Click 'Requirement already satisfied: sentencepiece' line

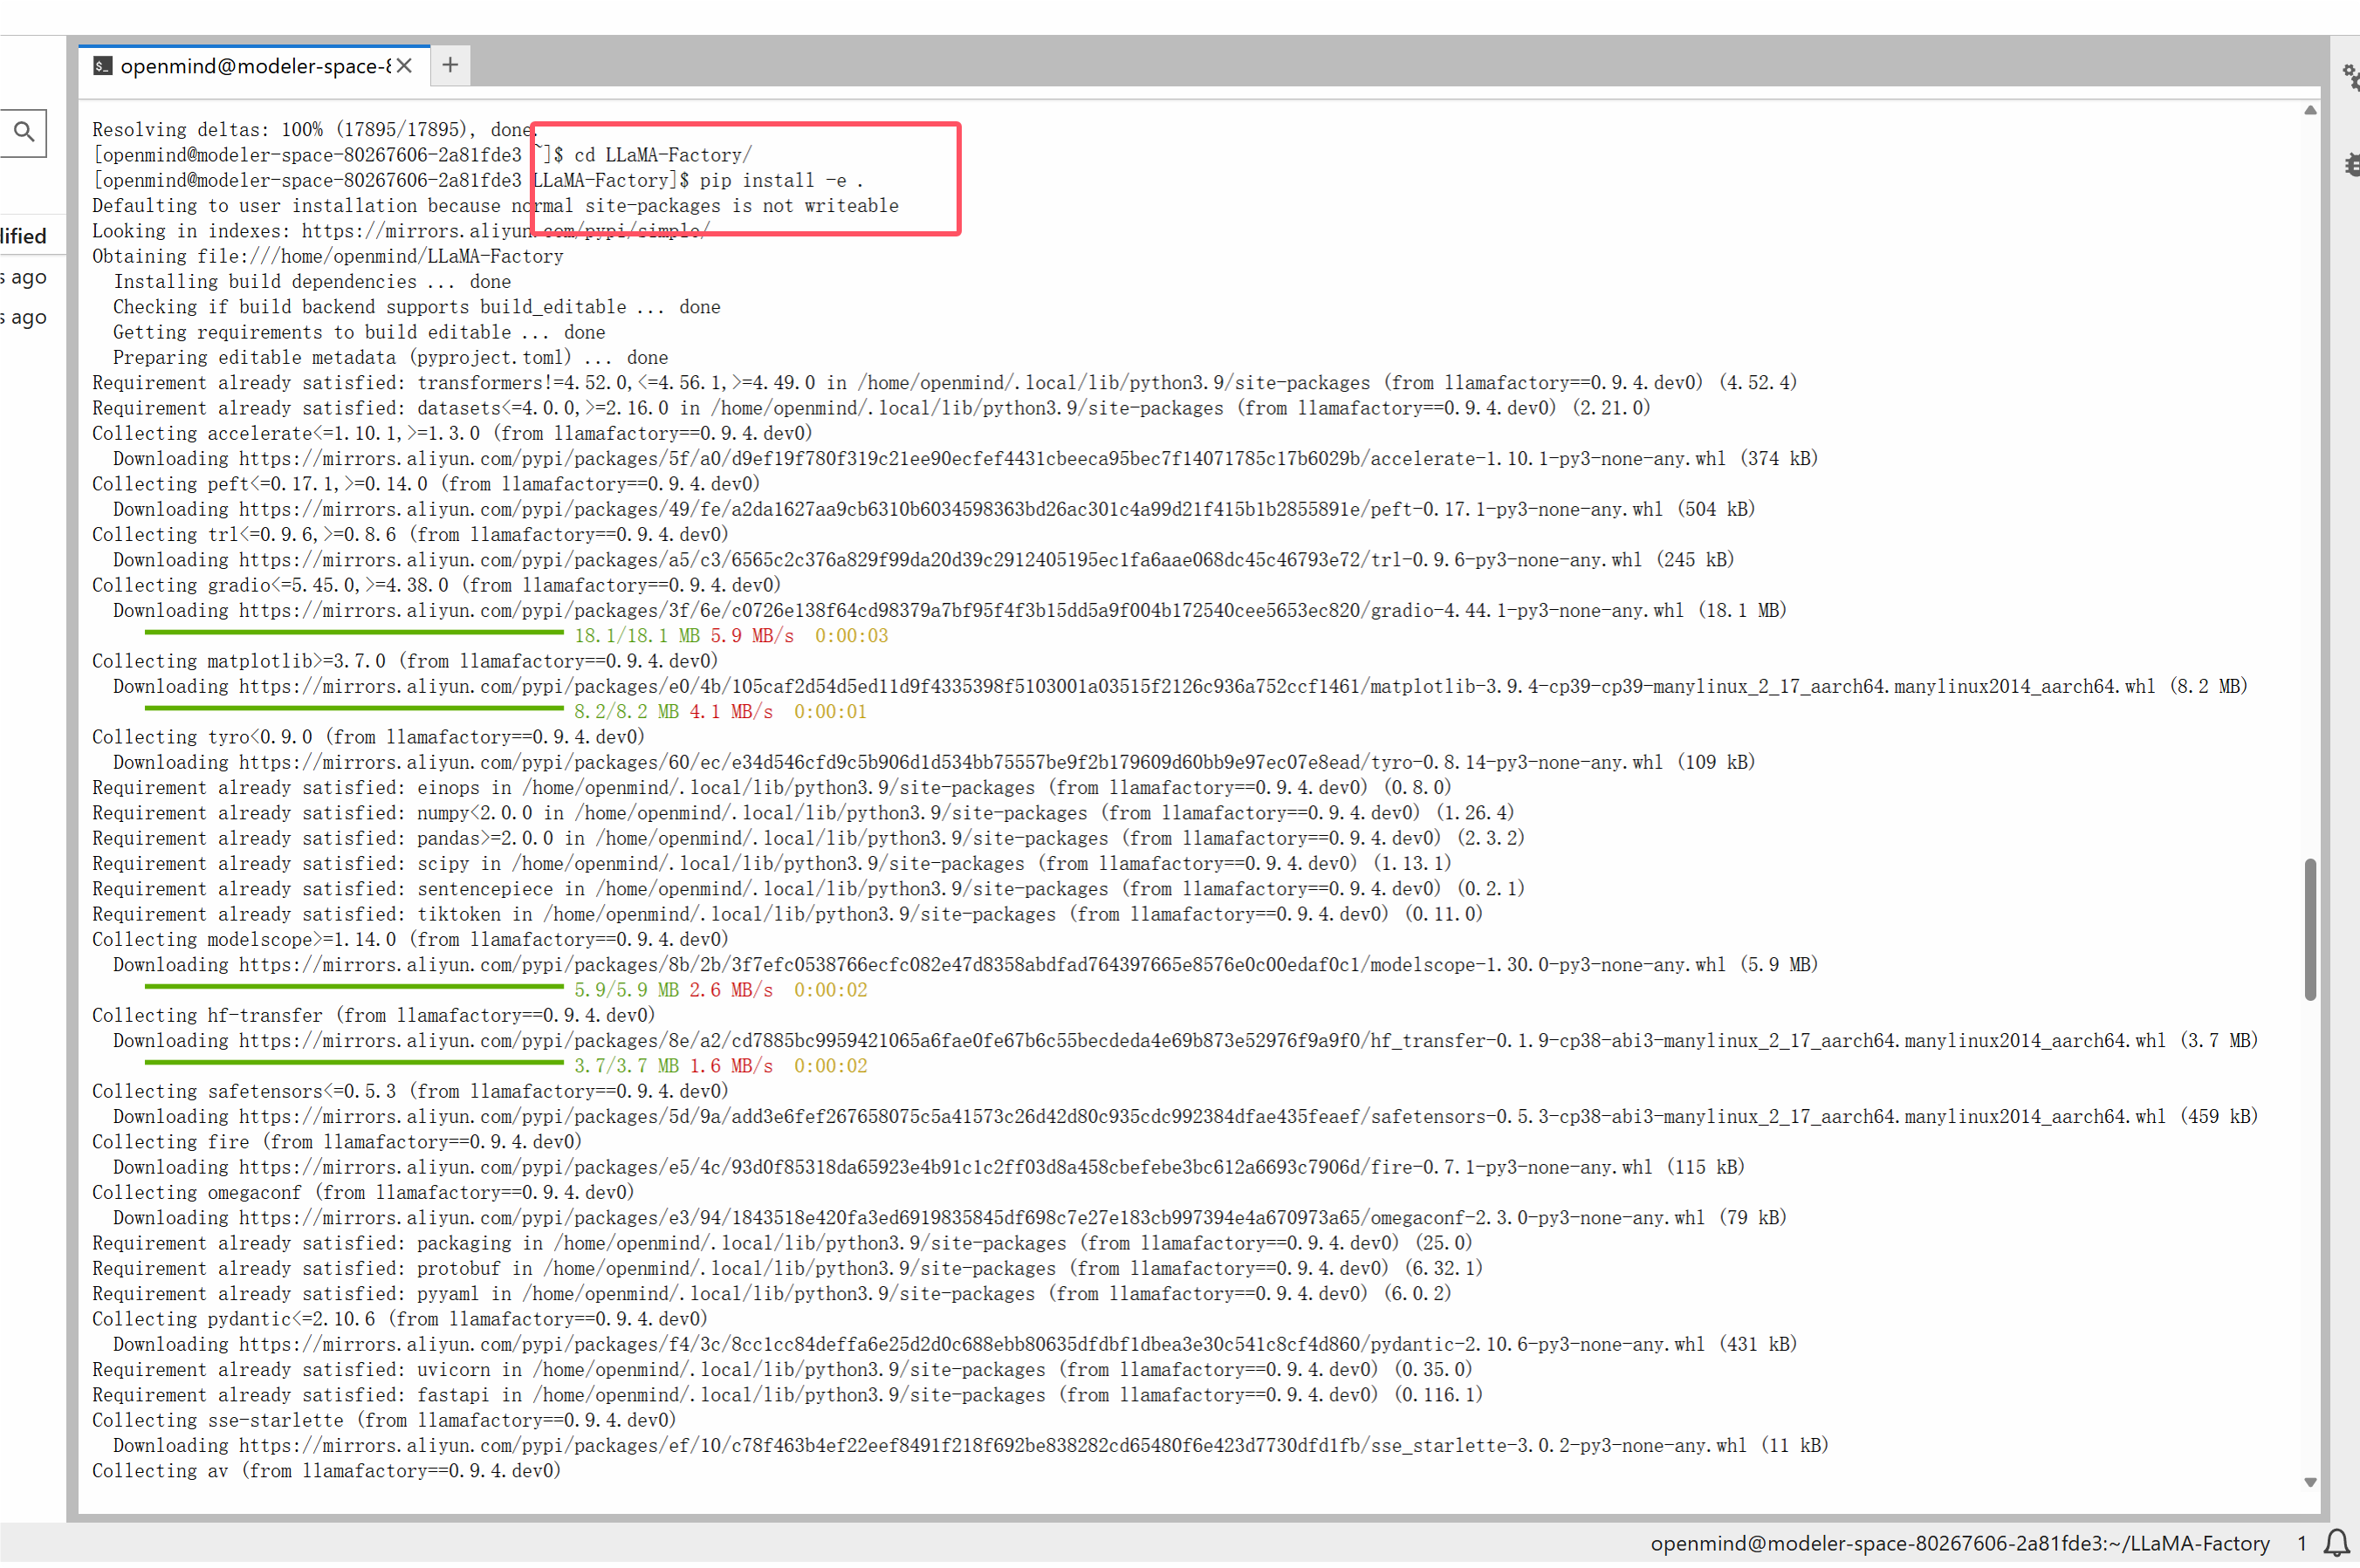808,889
